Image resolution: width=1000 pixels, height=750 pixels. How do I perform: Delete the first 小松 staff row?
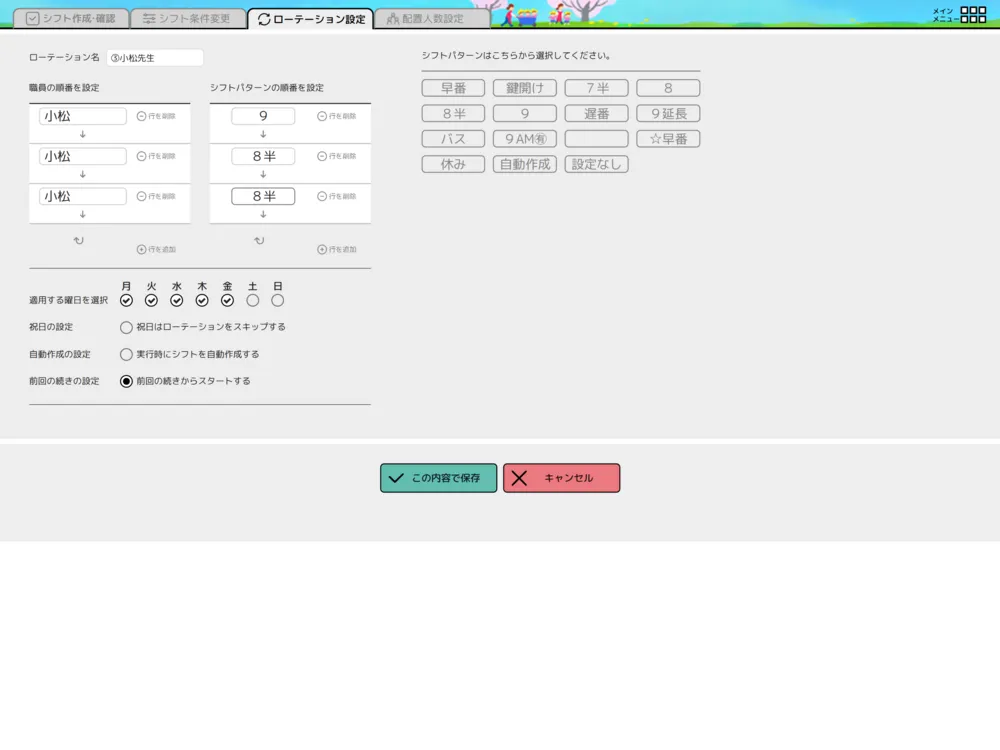pyautogui.click(x=156, y=116)
